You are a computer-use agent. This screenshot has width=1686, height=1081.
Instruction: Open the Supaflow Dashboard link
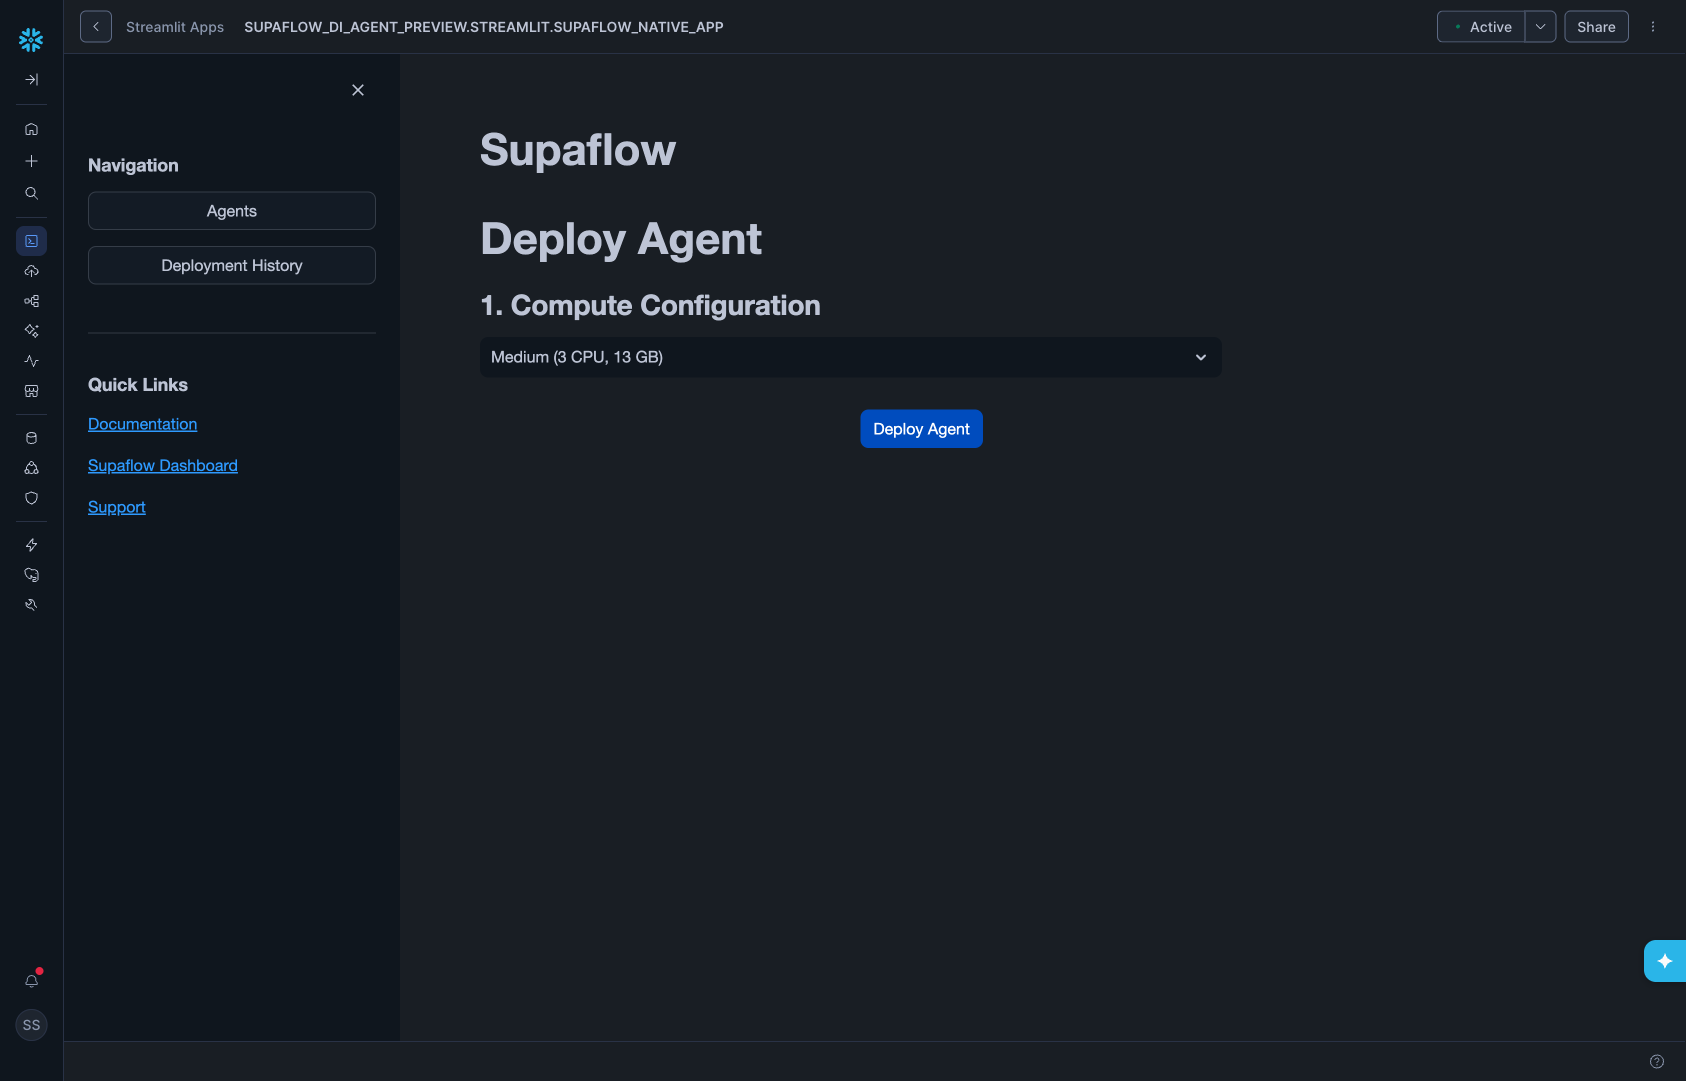click(163, 466)
